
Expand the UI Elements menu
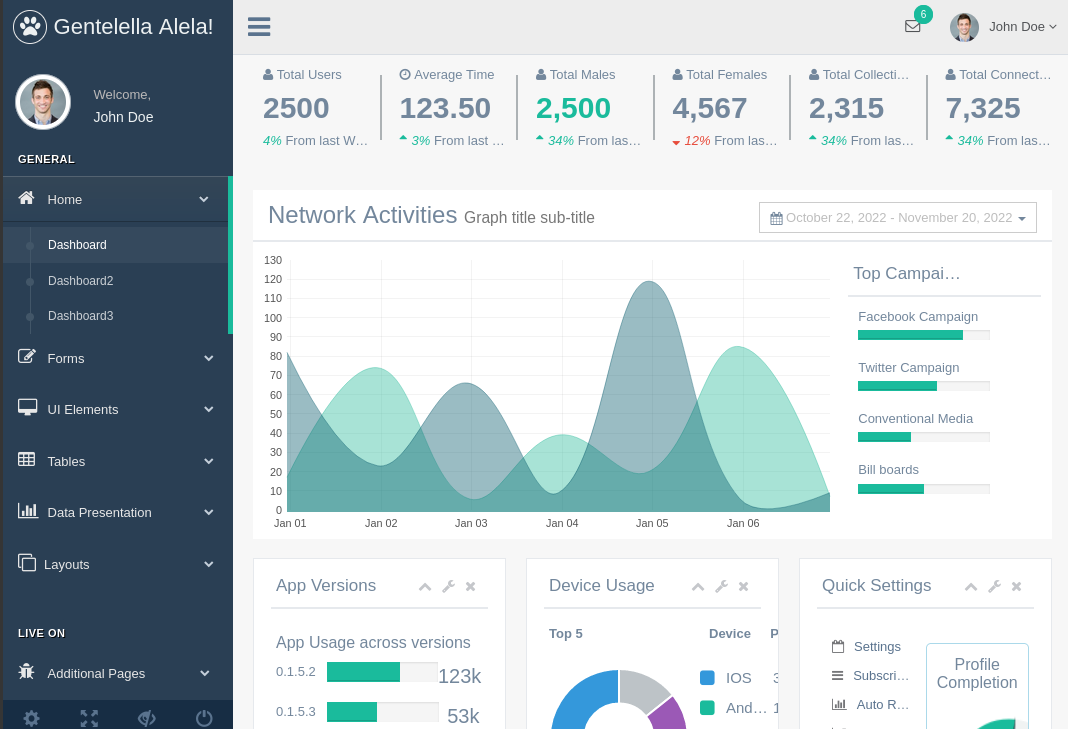click(117, 409)
